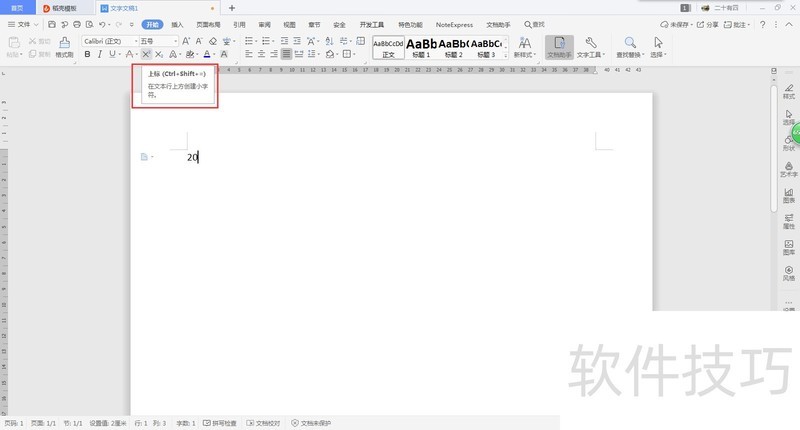Open the 文件 file menu

[23, 24]
